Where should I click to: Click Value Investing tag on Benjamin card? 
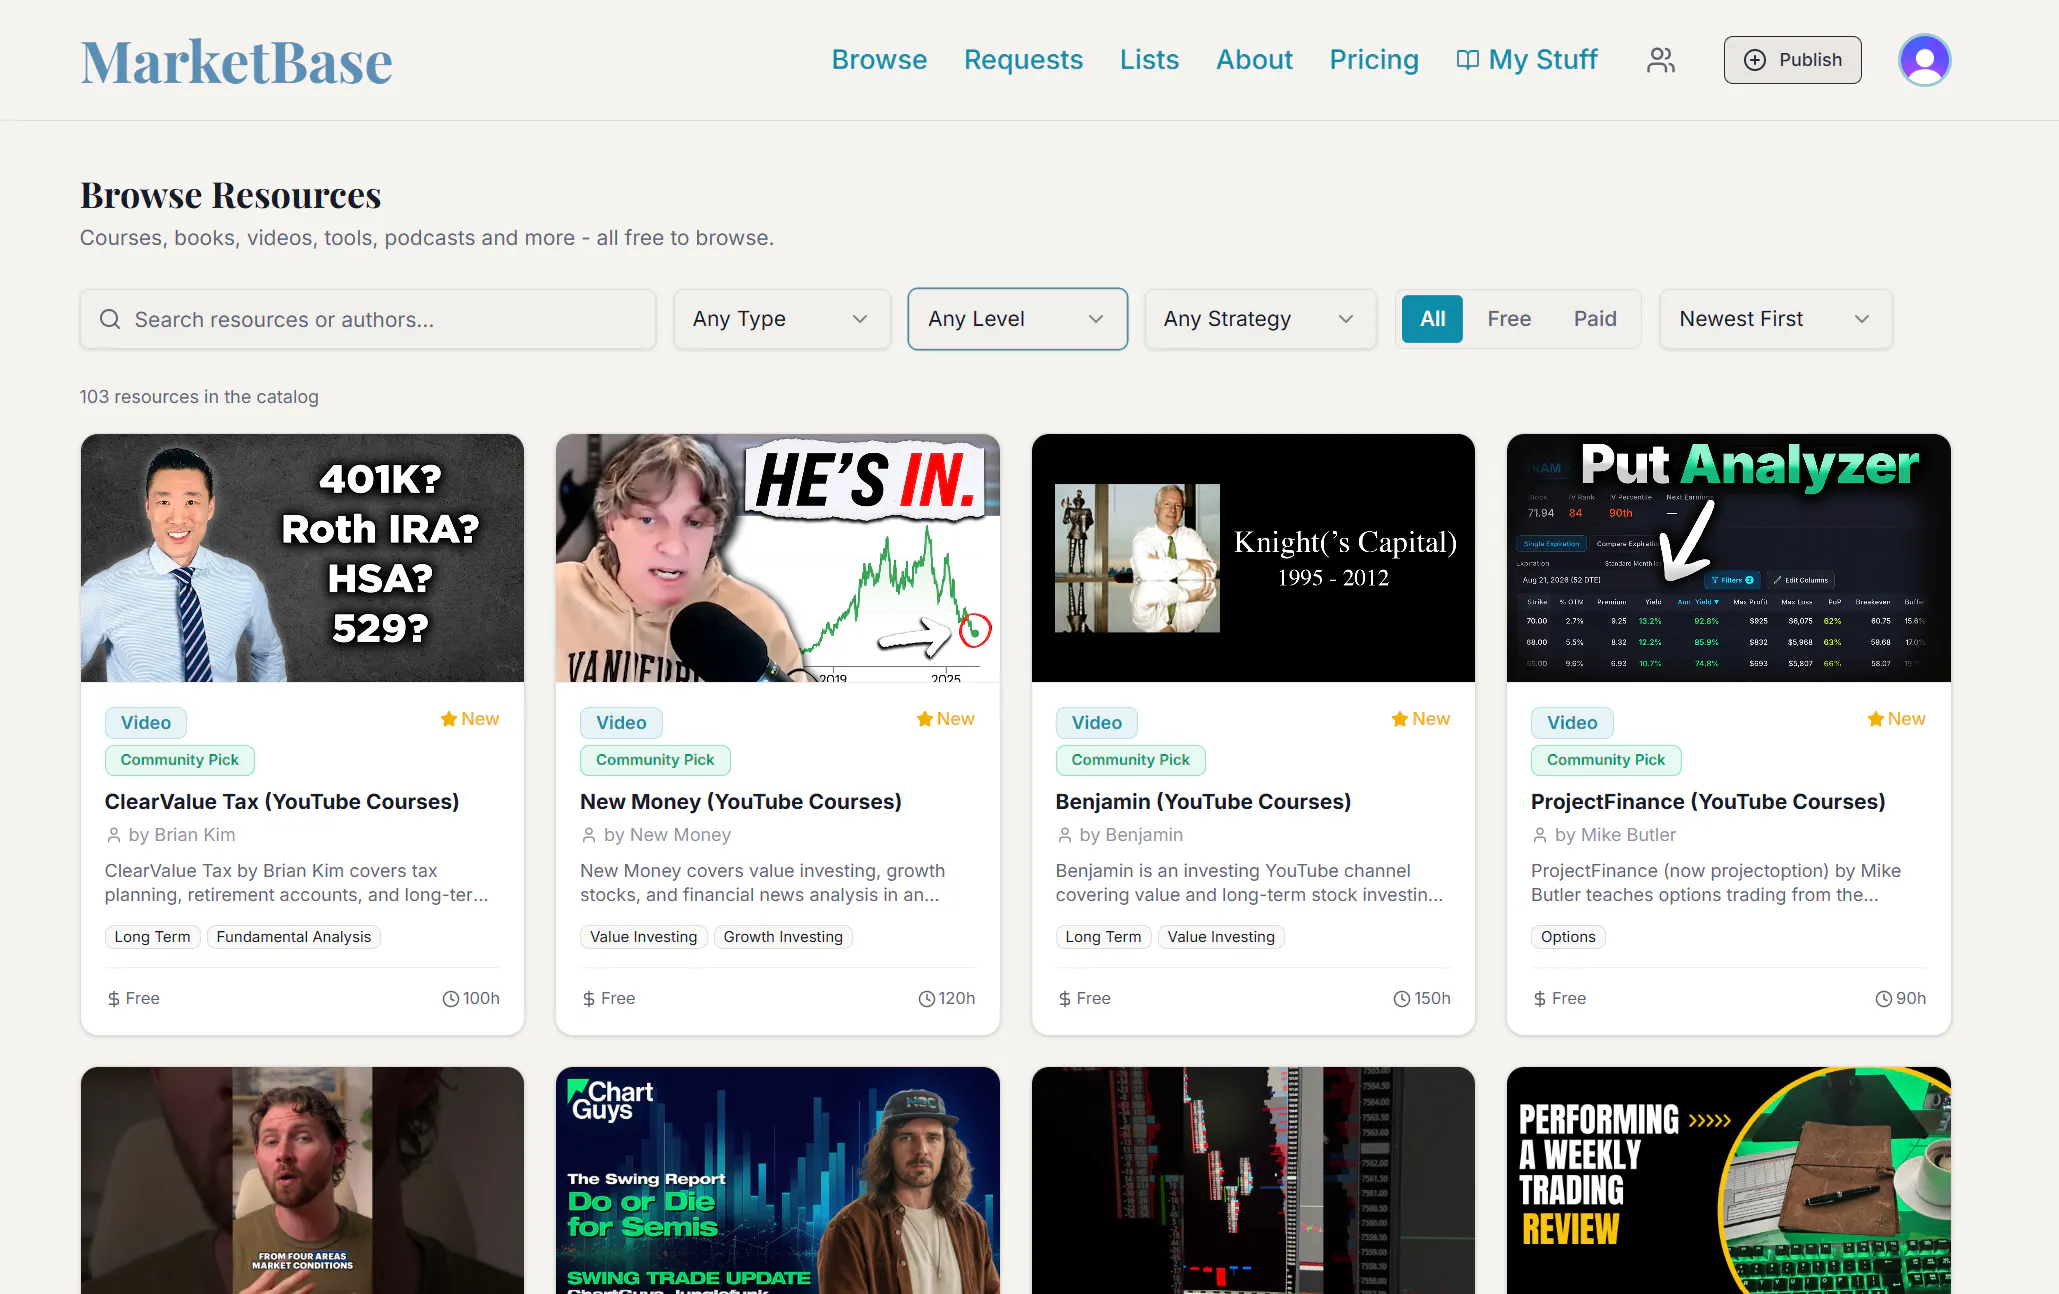click(x=1221, y=937)
